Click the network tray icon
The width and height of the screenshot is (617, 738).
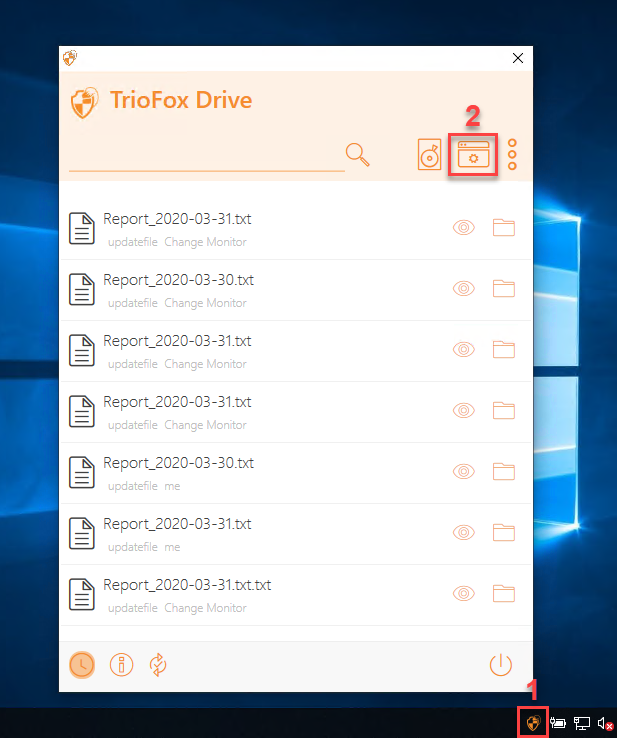tap(582, 722)
